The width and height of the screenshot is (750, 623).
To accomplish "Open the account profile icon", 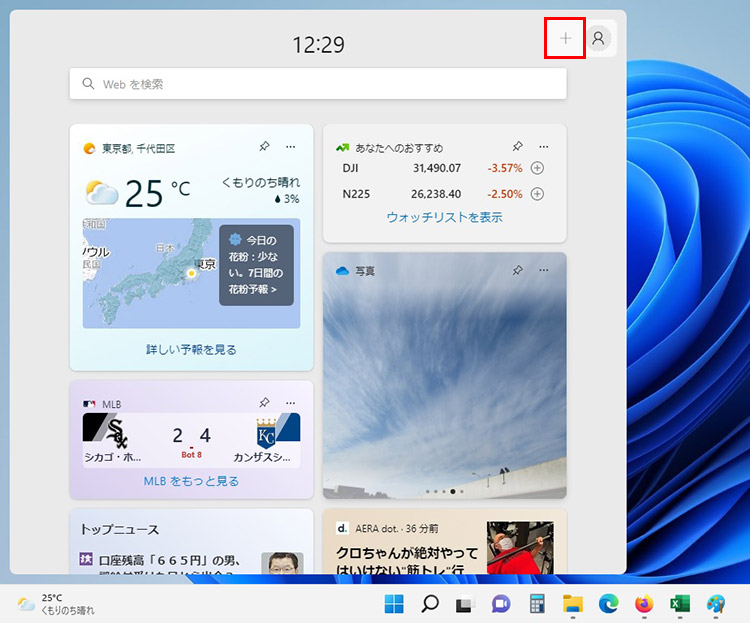I will coord(598,38).
